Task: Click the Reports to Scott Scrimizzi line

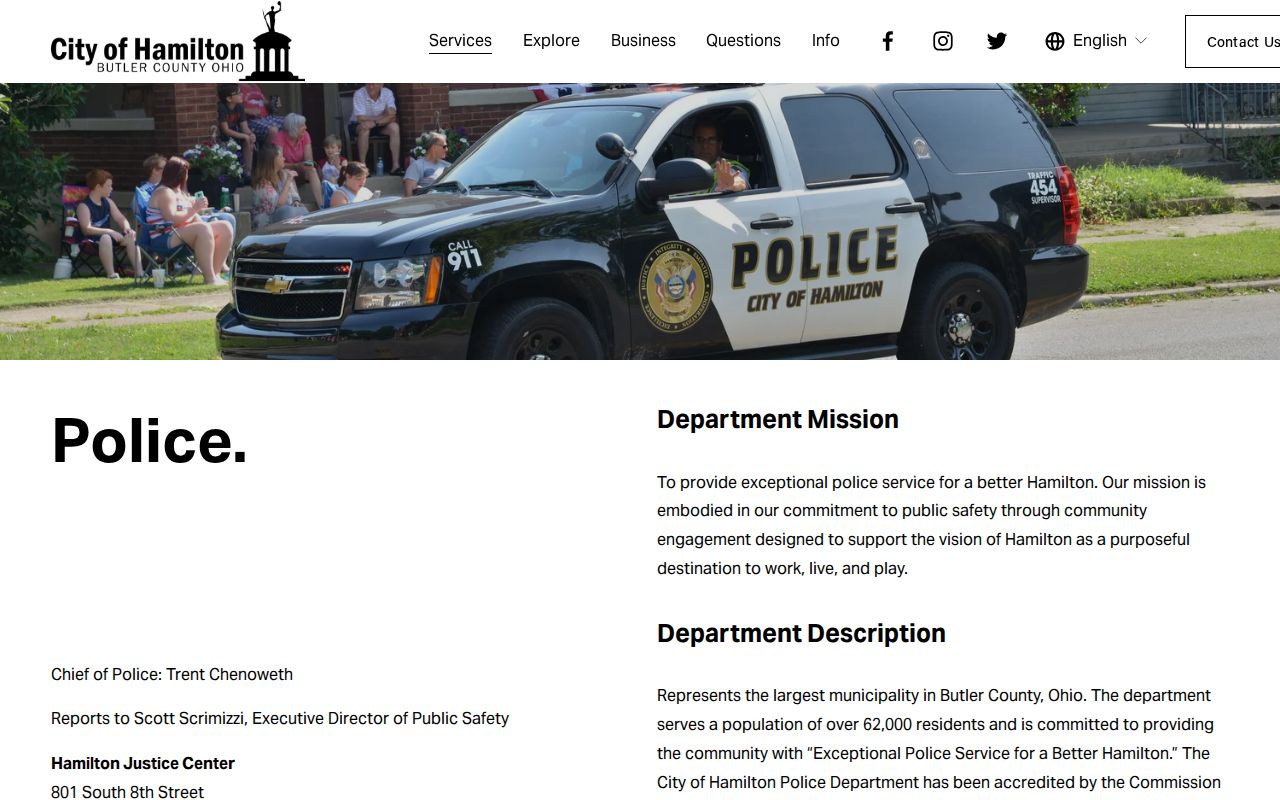Action: [280, 718]
